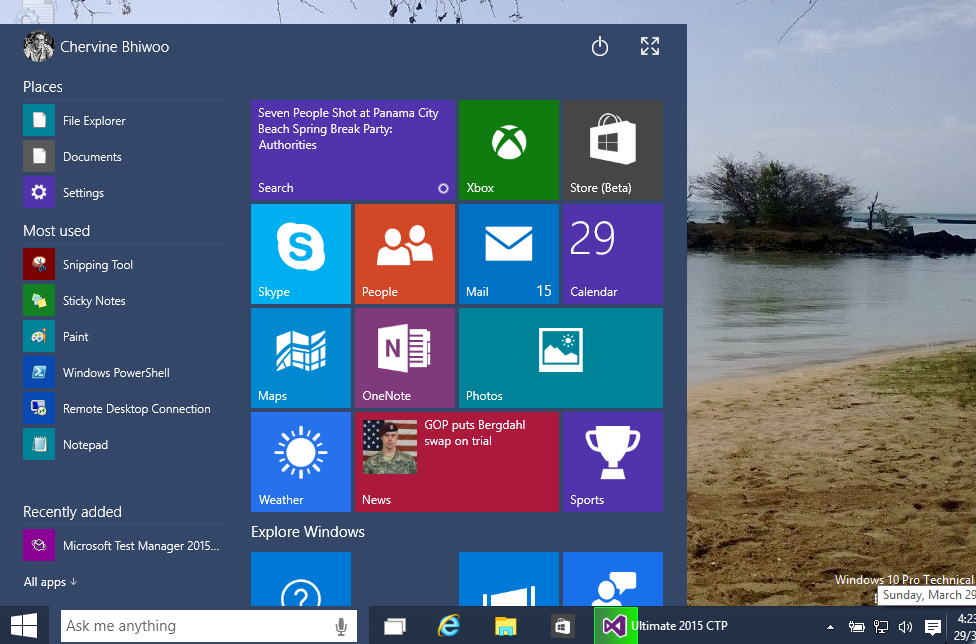
Task: Open the Store (Beta) tile
Action: point(612,150)
